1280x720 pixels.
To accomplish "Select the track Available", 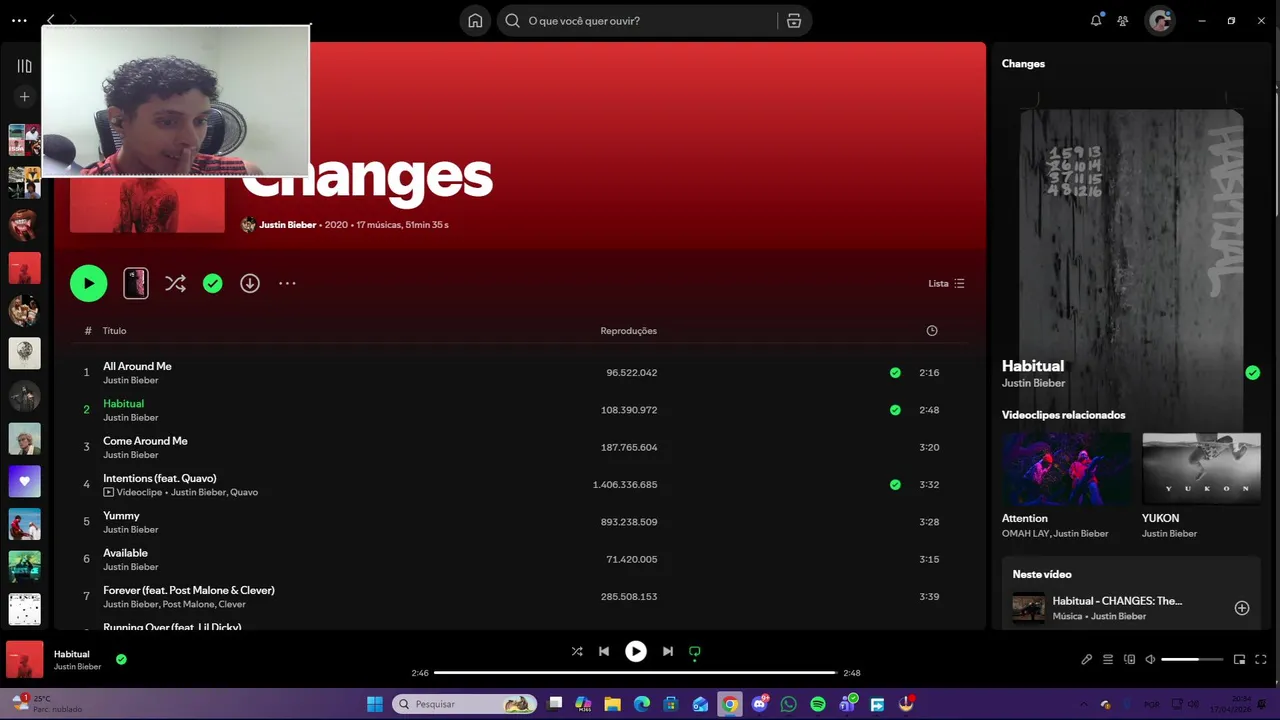I will tap(520, 559).
